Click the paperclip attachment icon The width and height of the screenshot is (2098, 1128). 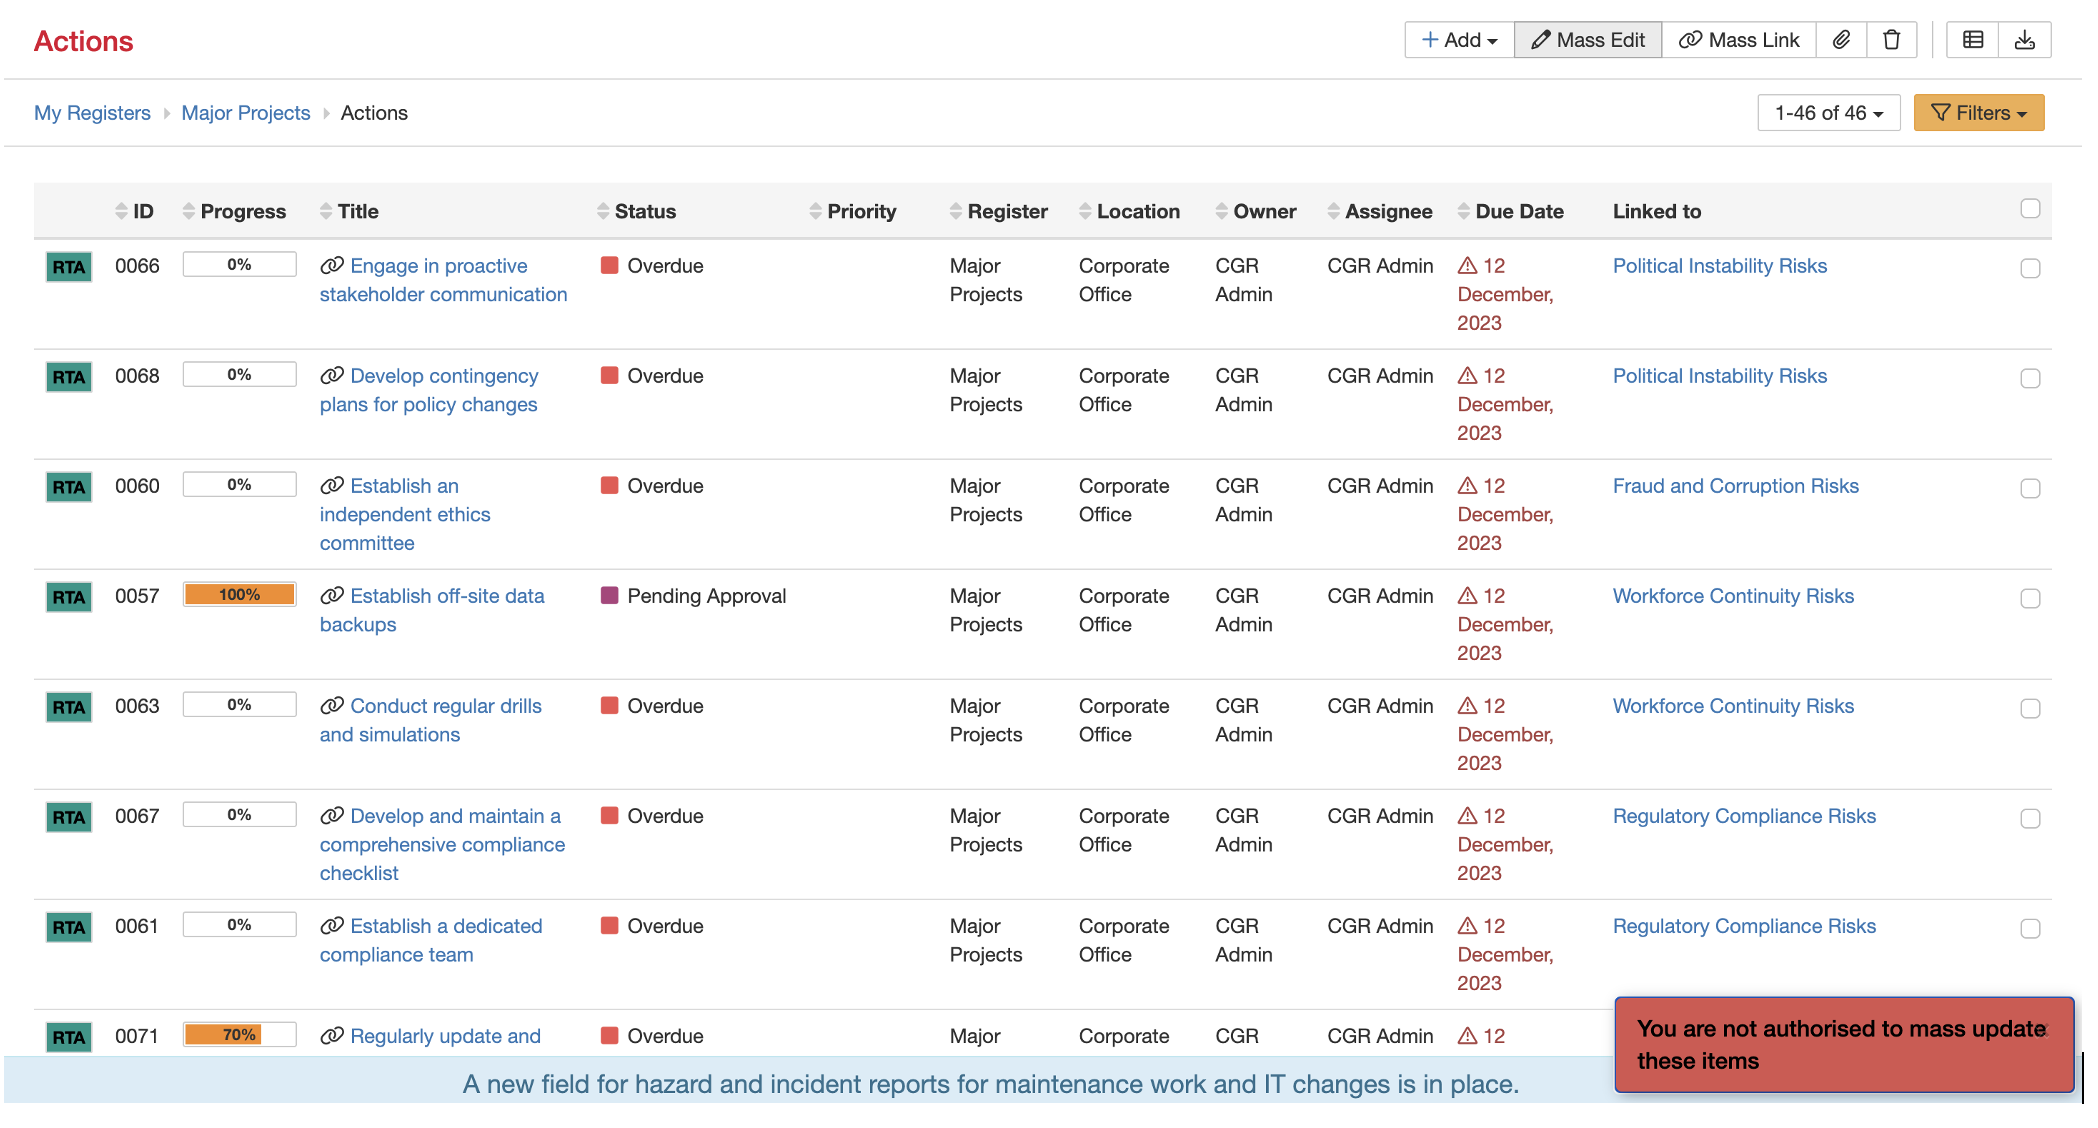click(1841, 40)
